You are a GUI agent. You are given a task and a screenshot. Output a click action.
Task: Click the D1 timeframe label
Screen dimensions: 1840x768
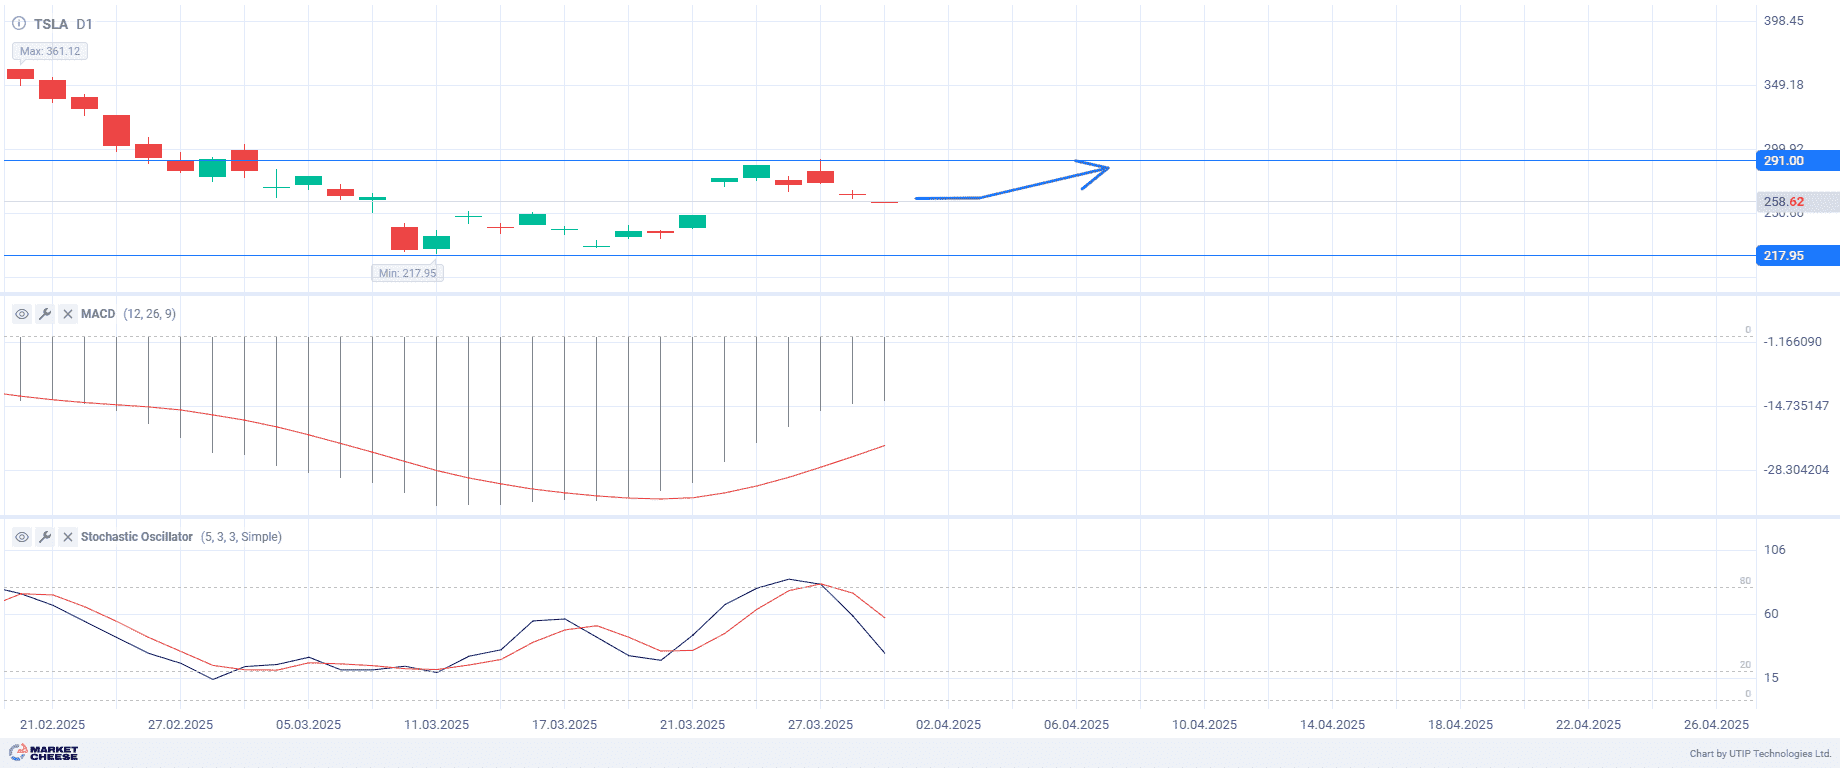84,24
